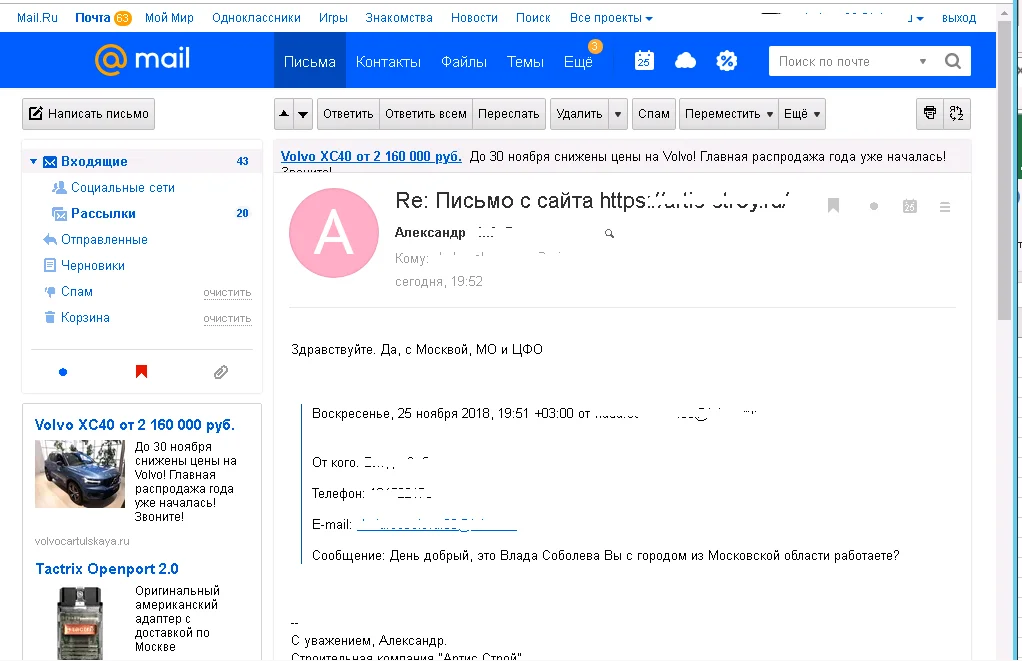Viewport: 1022px width, 661px height.
Task: Click очистить next to Корзина
Action: click(227, 319)
